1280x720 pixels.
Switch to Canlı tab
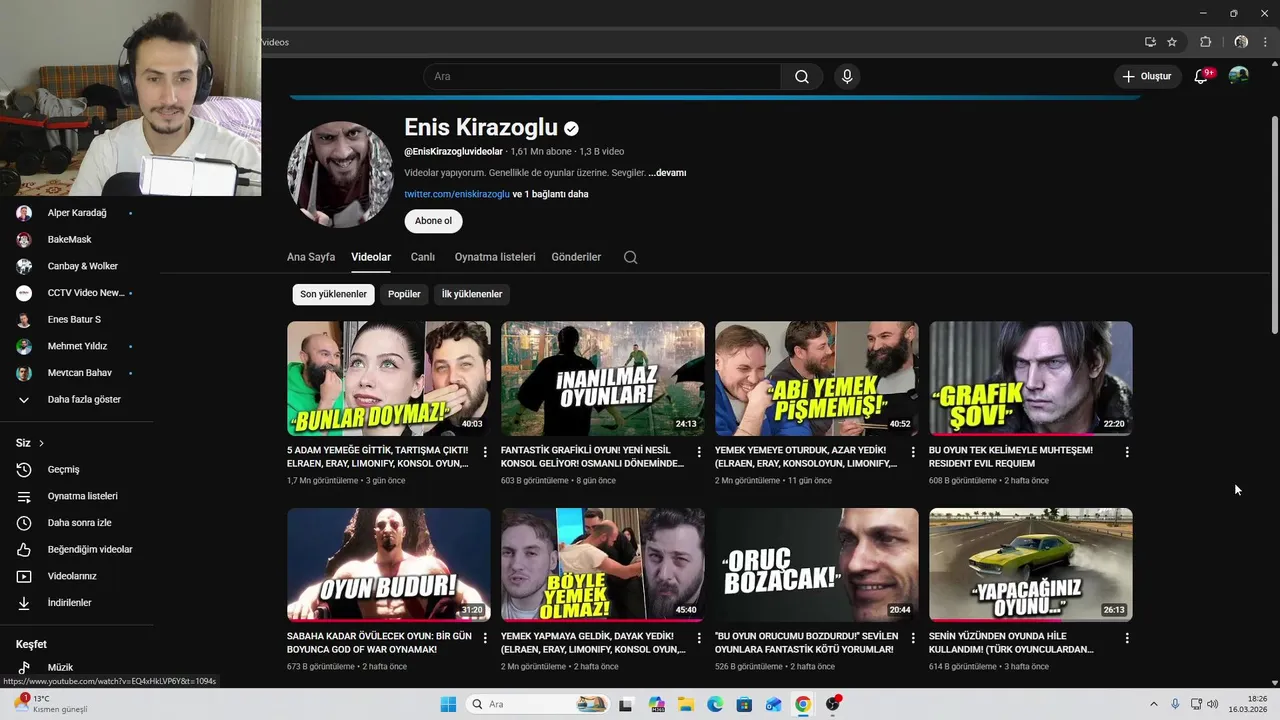point(423,257)
